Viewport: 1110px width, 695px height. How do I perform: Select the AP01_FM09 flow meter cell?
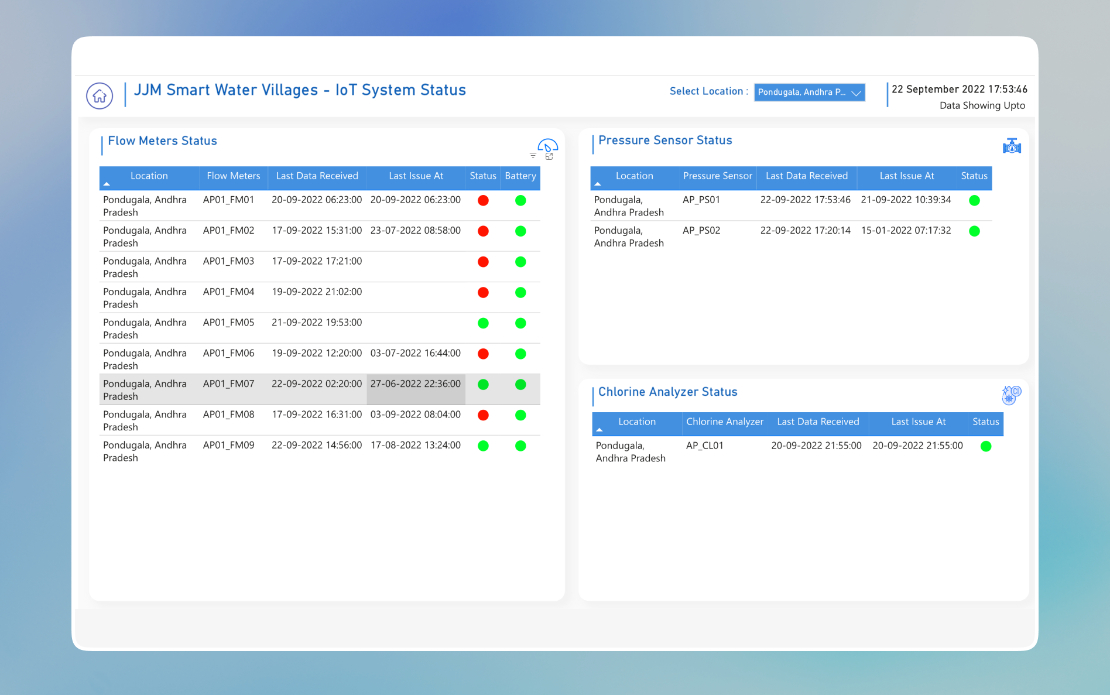229,445
